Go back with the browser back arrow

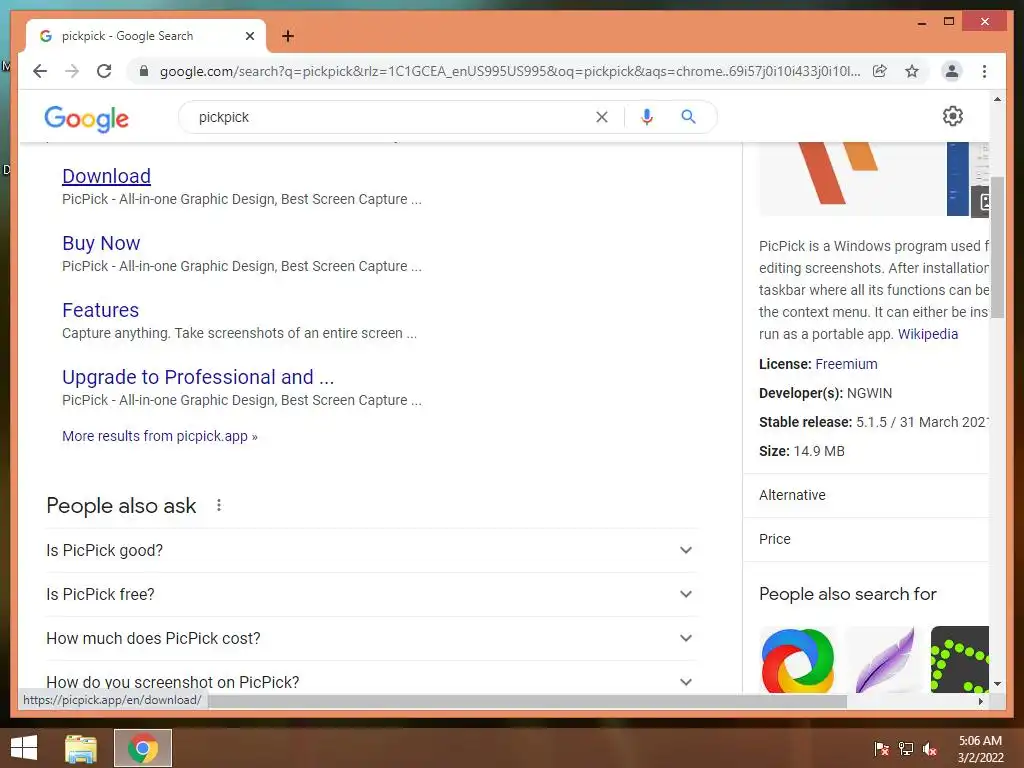coord(40,71)
